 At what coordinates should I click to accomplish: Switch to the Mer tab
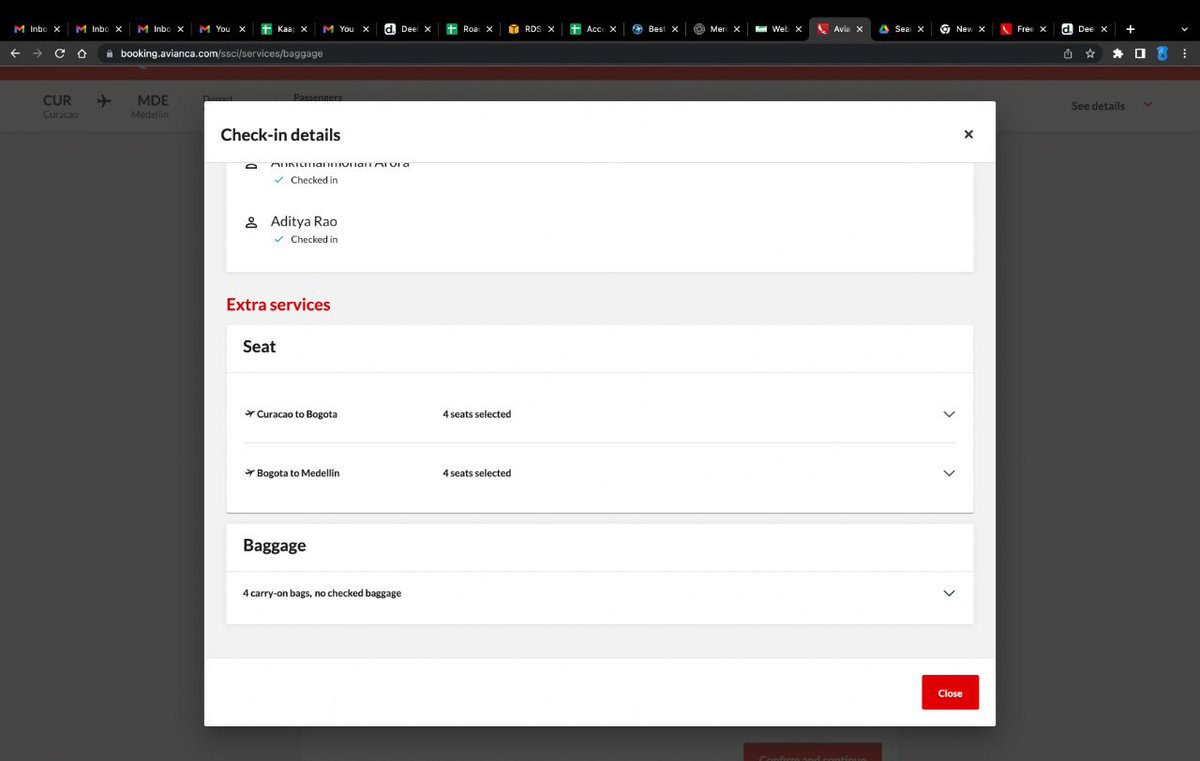point(715,29)
